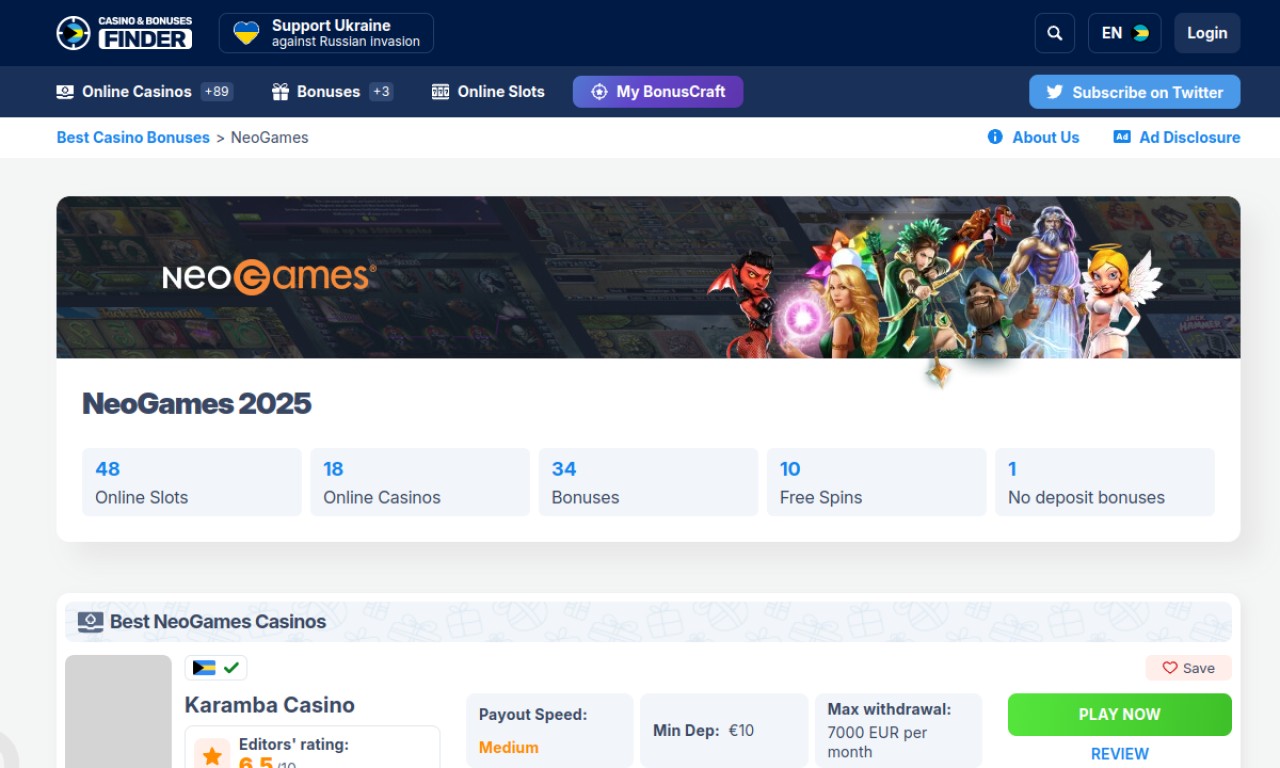This screenshot has width=1280, height=768.
Task: Click the NeoGames banner image
Action: point(648,277)
